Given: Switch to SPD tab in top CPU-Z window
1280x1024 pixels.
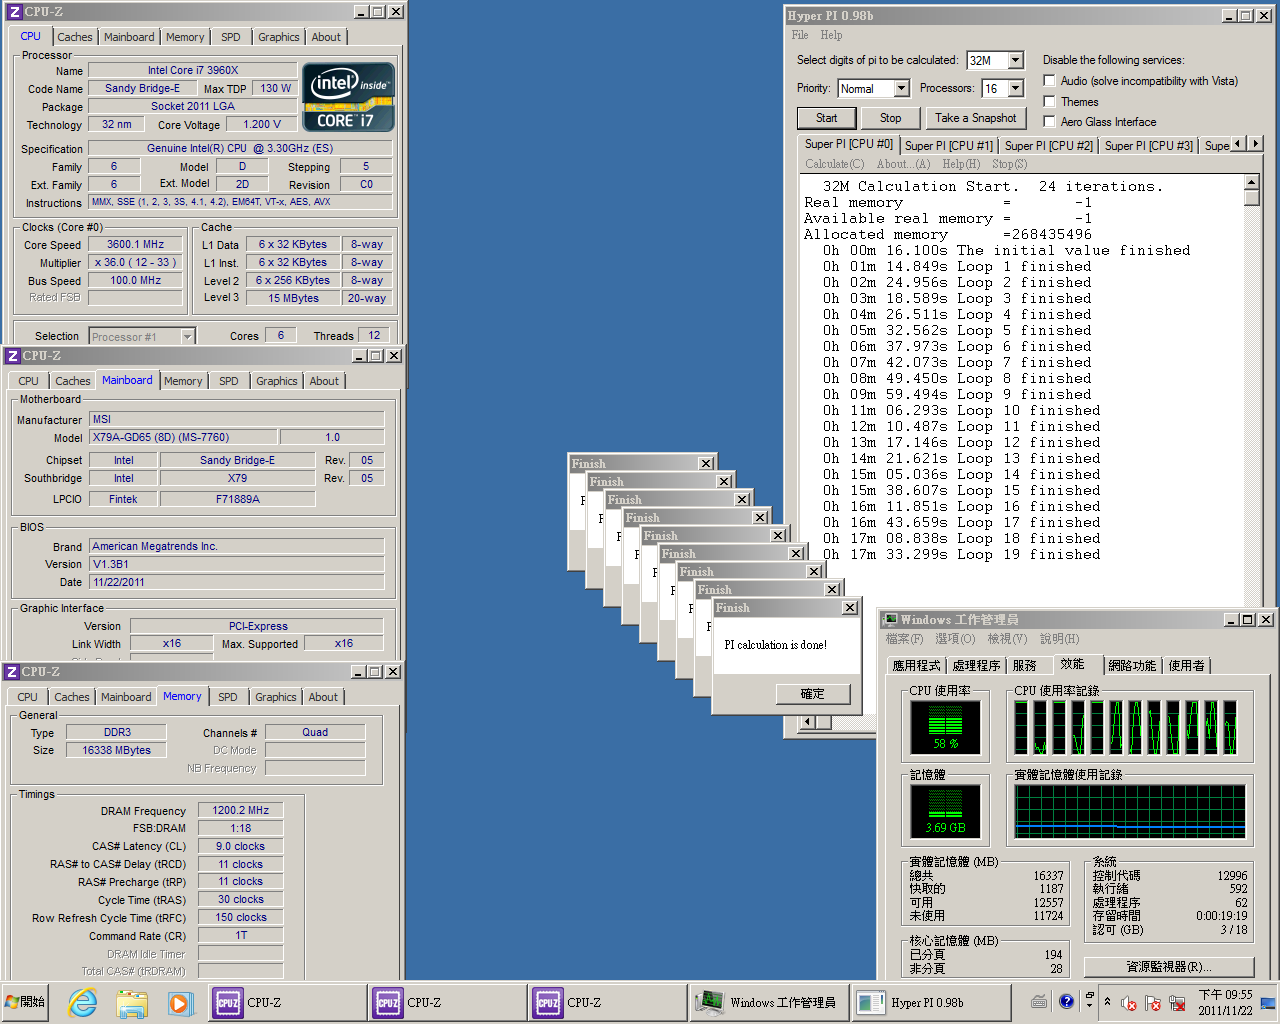Looking at the screenshot, I should click(x=231, y=37).
